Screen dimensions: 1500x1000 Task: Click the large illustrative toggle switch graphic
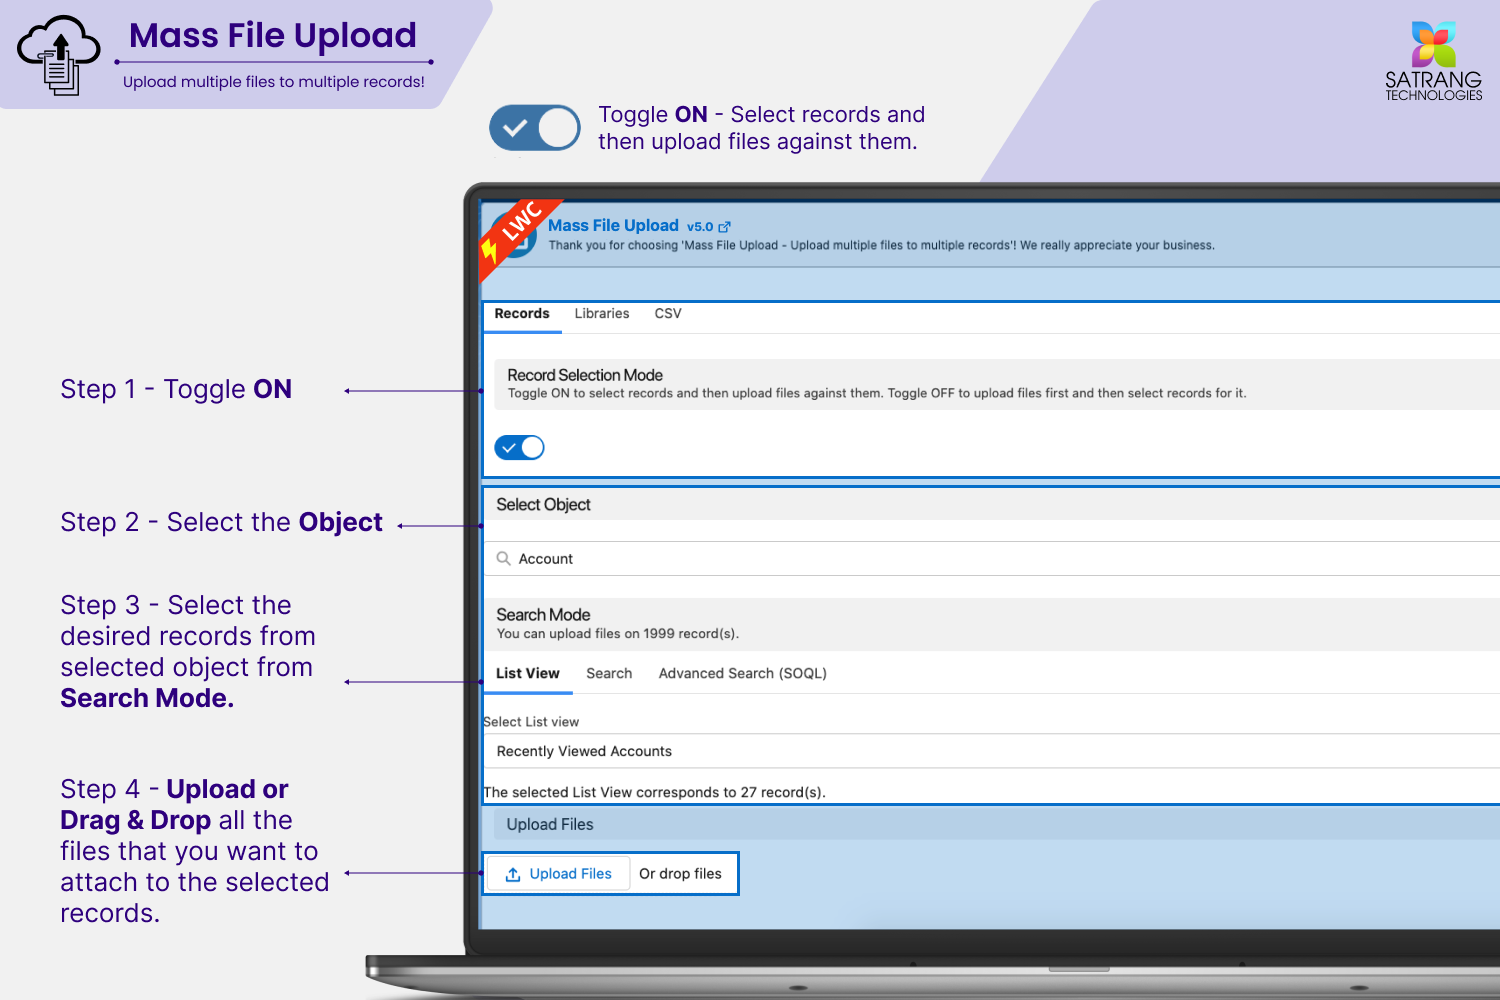tap(535, 128)
